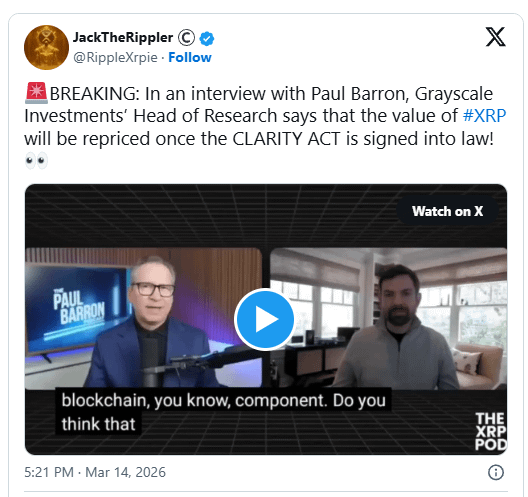Follow the @RippleXrpie account

pyautogui.click(x=190, y=58)
